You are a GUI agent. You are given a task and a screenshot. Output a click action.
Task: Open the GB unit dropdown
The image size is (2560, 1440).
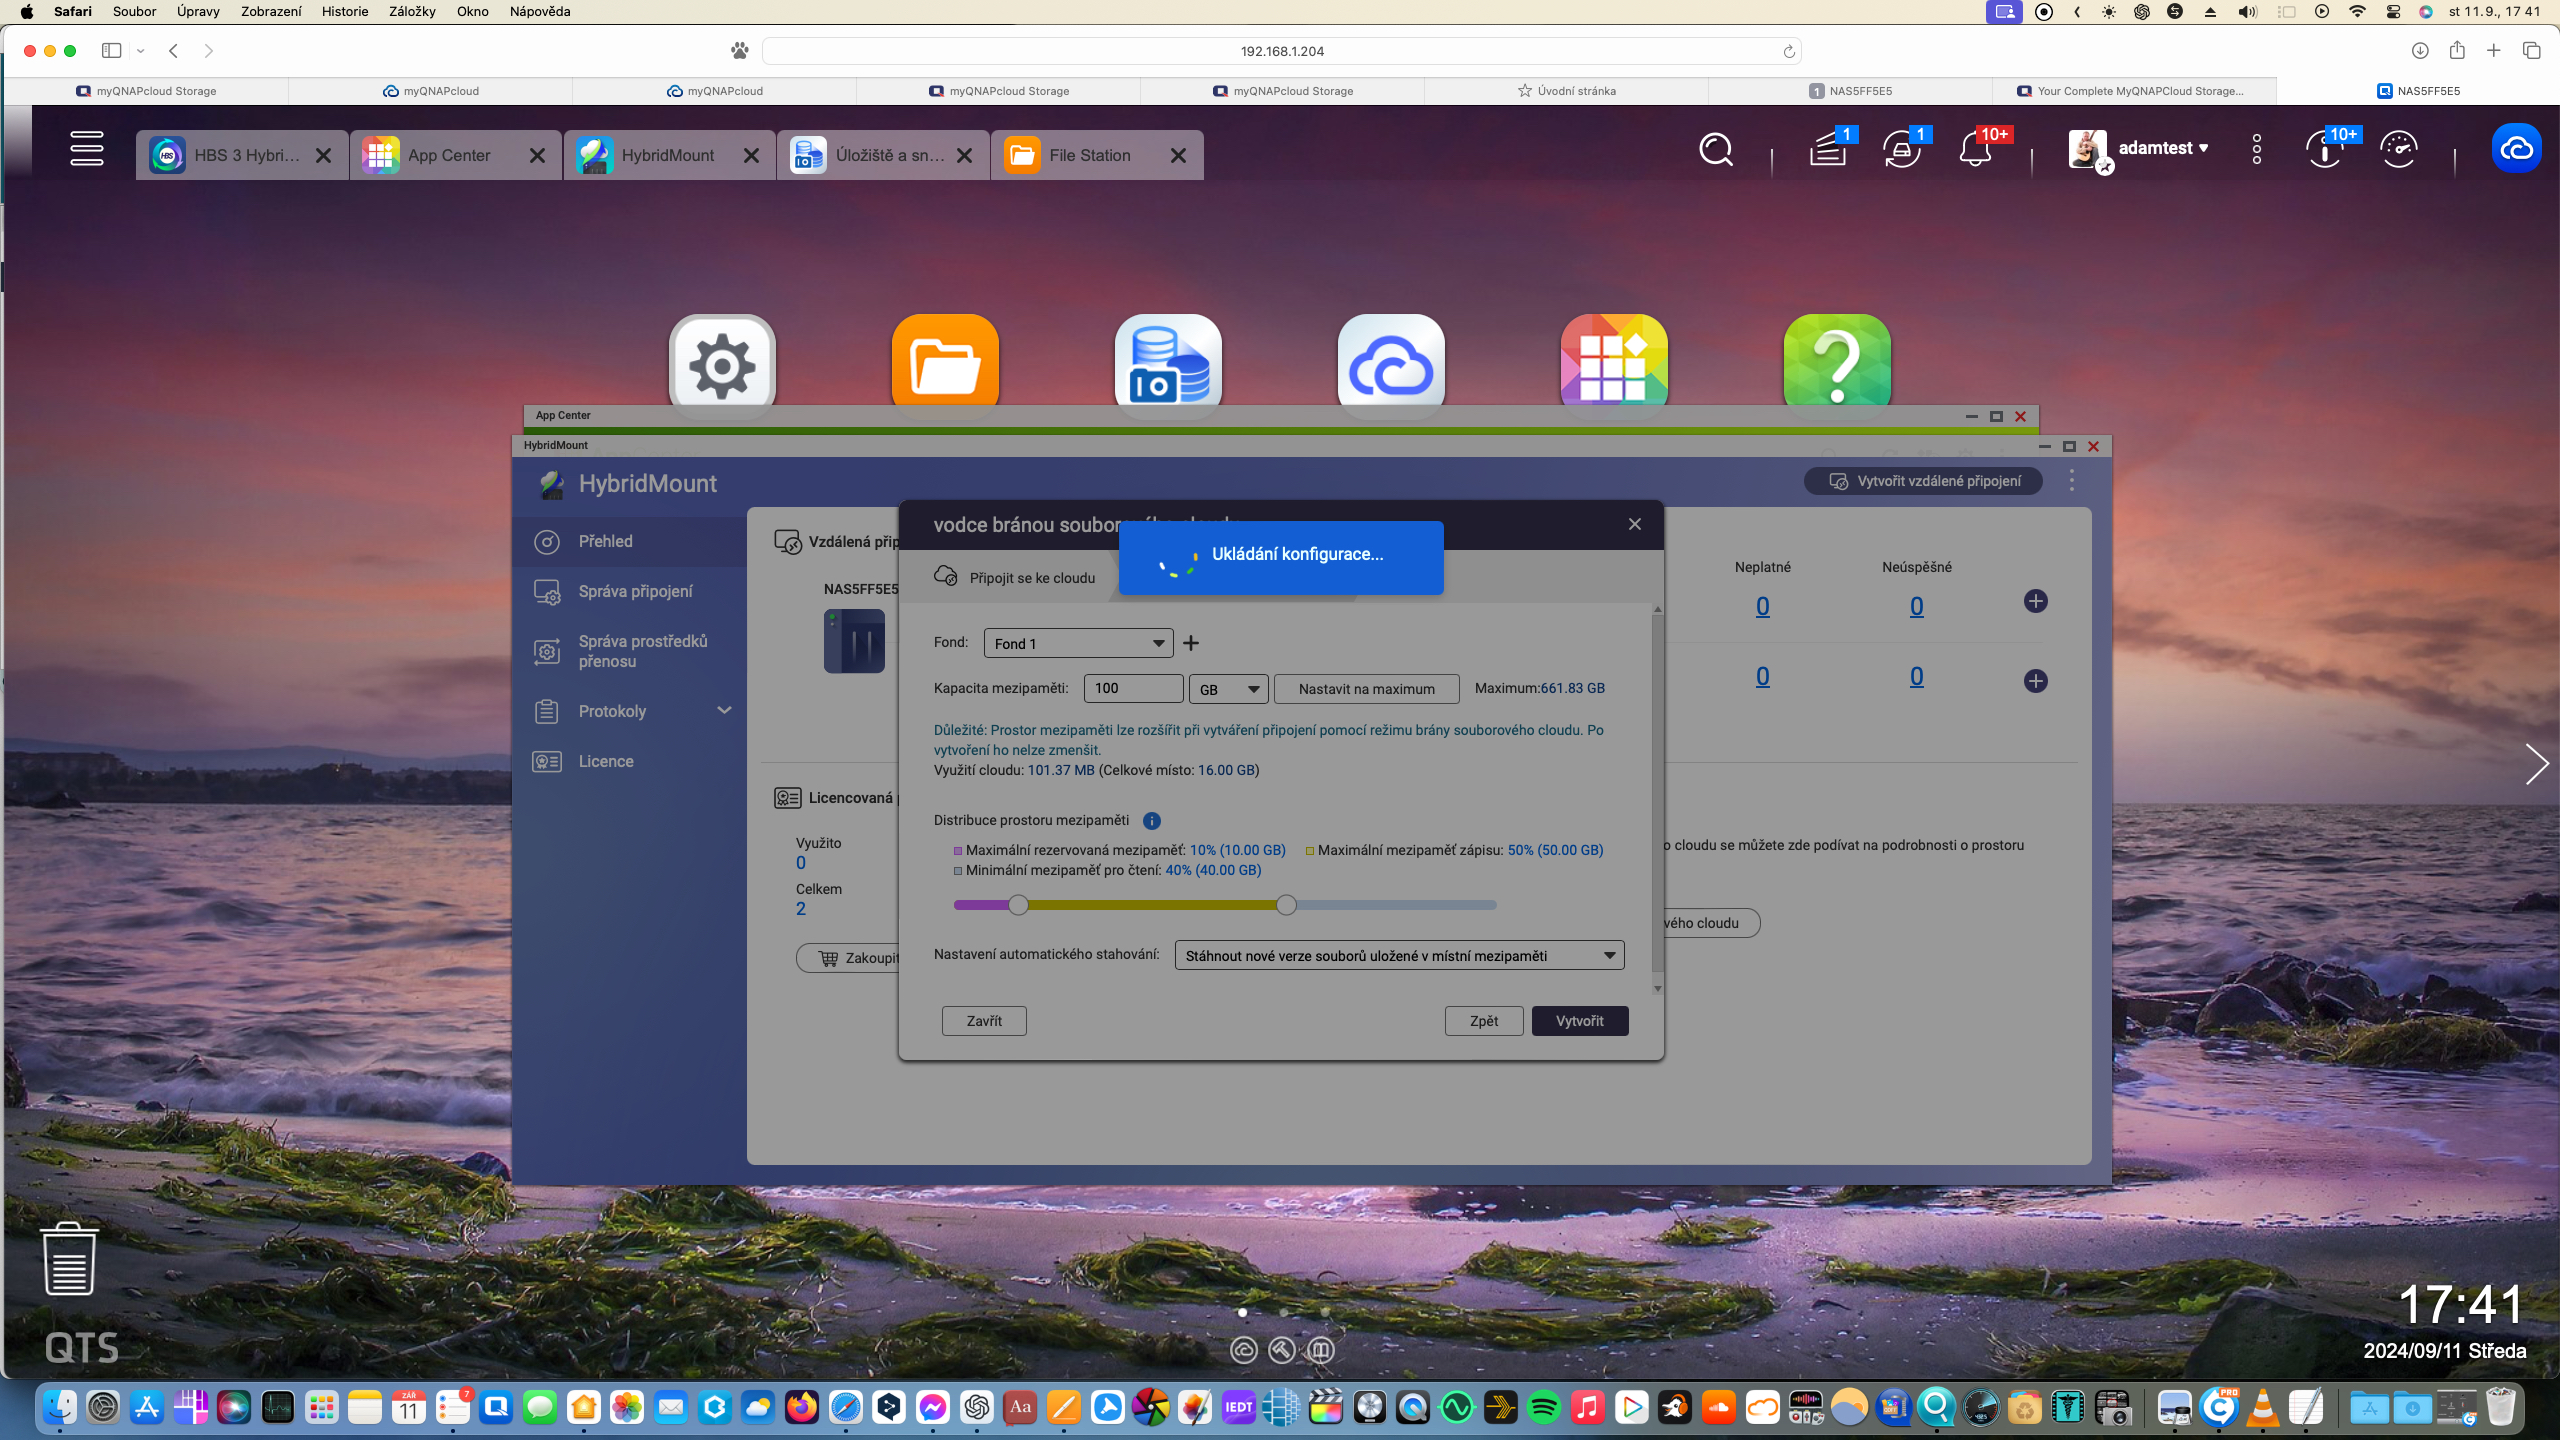1228,689
